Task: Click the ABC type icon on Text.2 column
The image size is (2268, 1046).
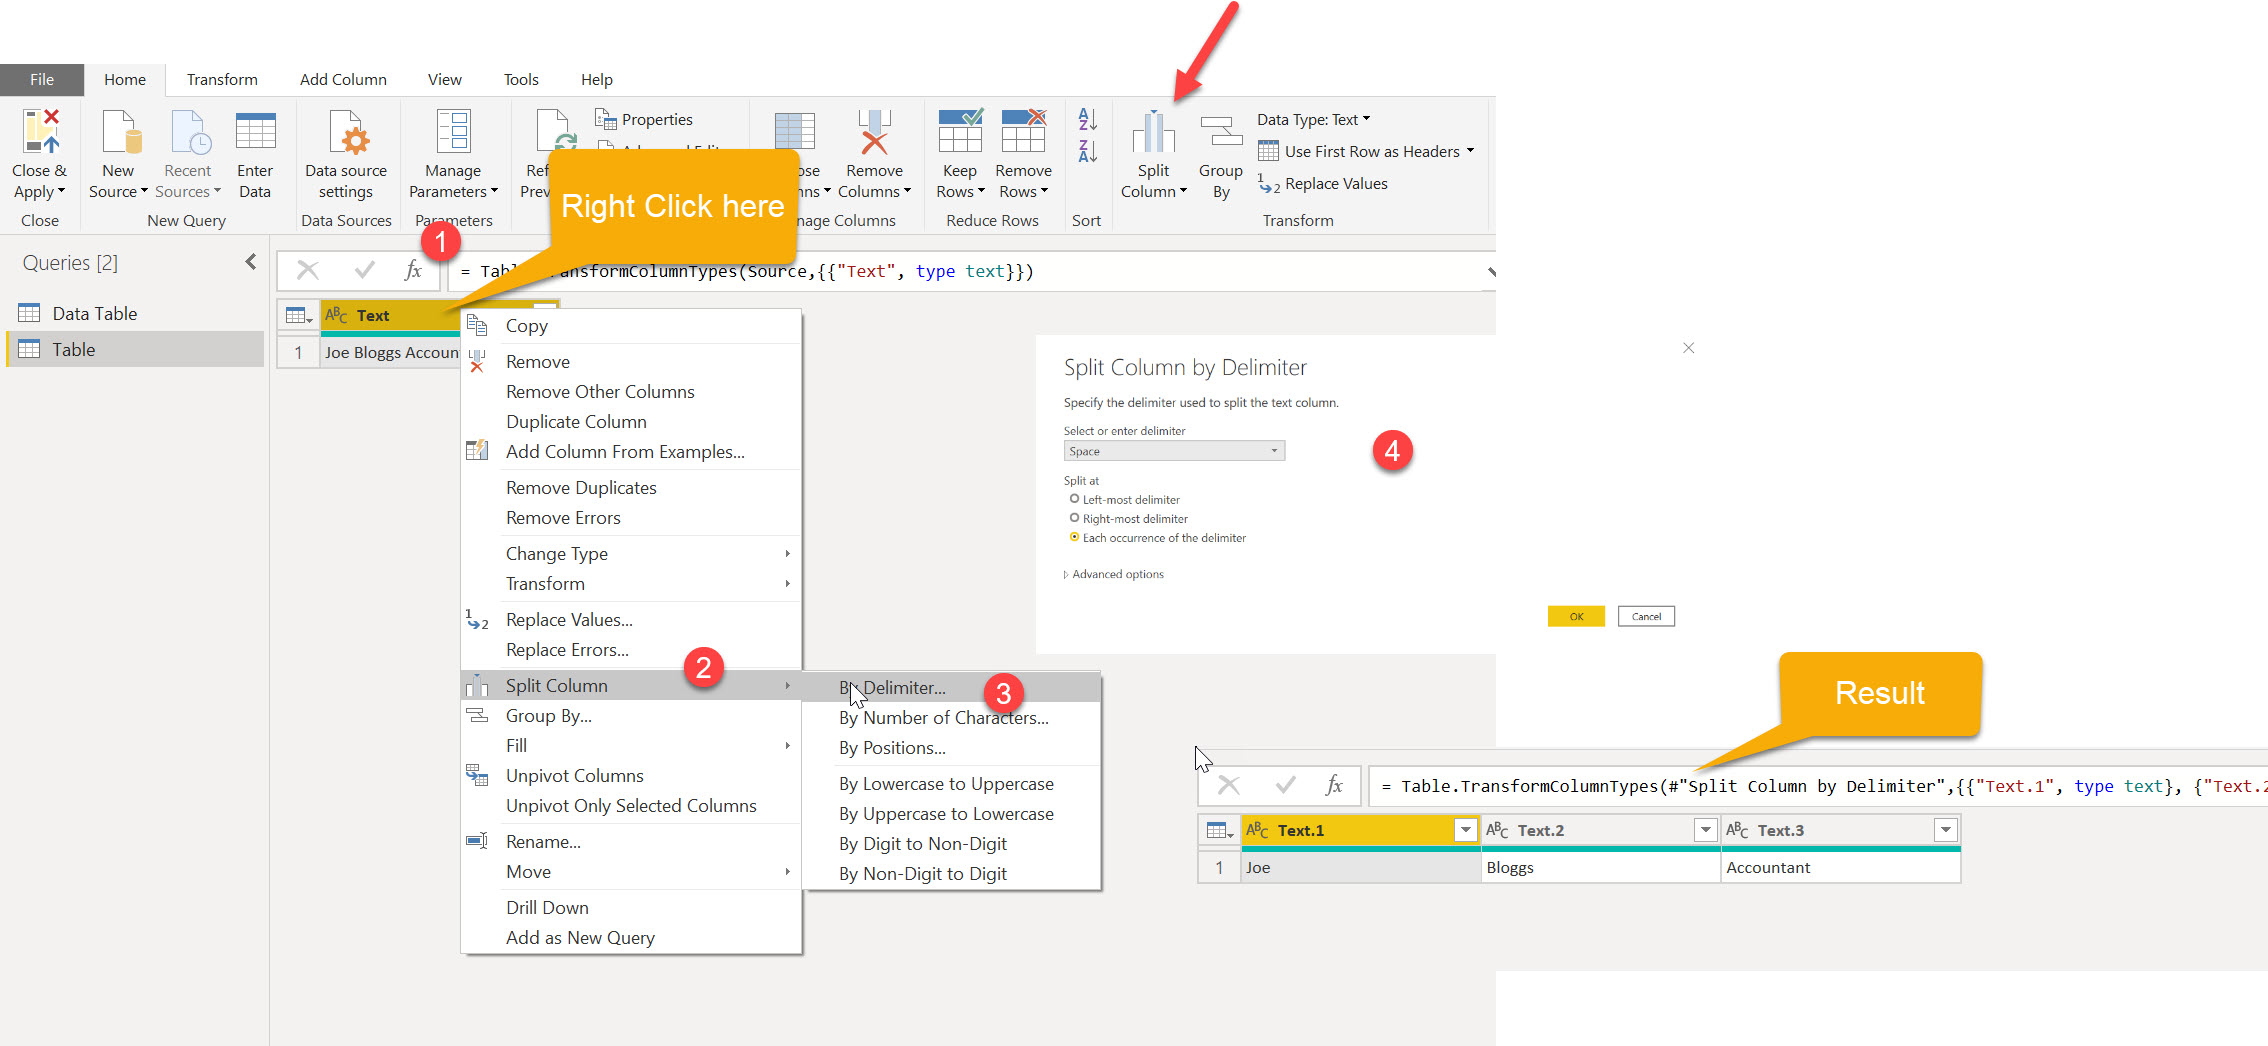Action: 1497,830
